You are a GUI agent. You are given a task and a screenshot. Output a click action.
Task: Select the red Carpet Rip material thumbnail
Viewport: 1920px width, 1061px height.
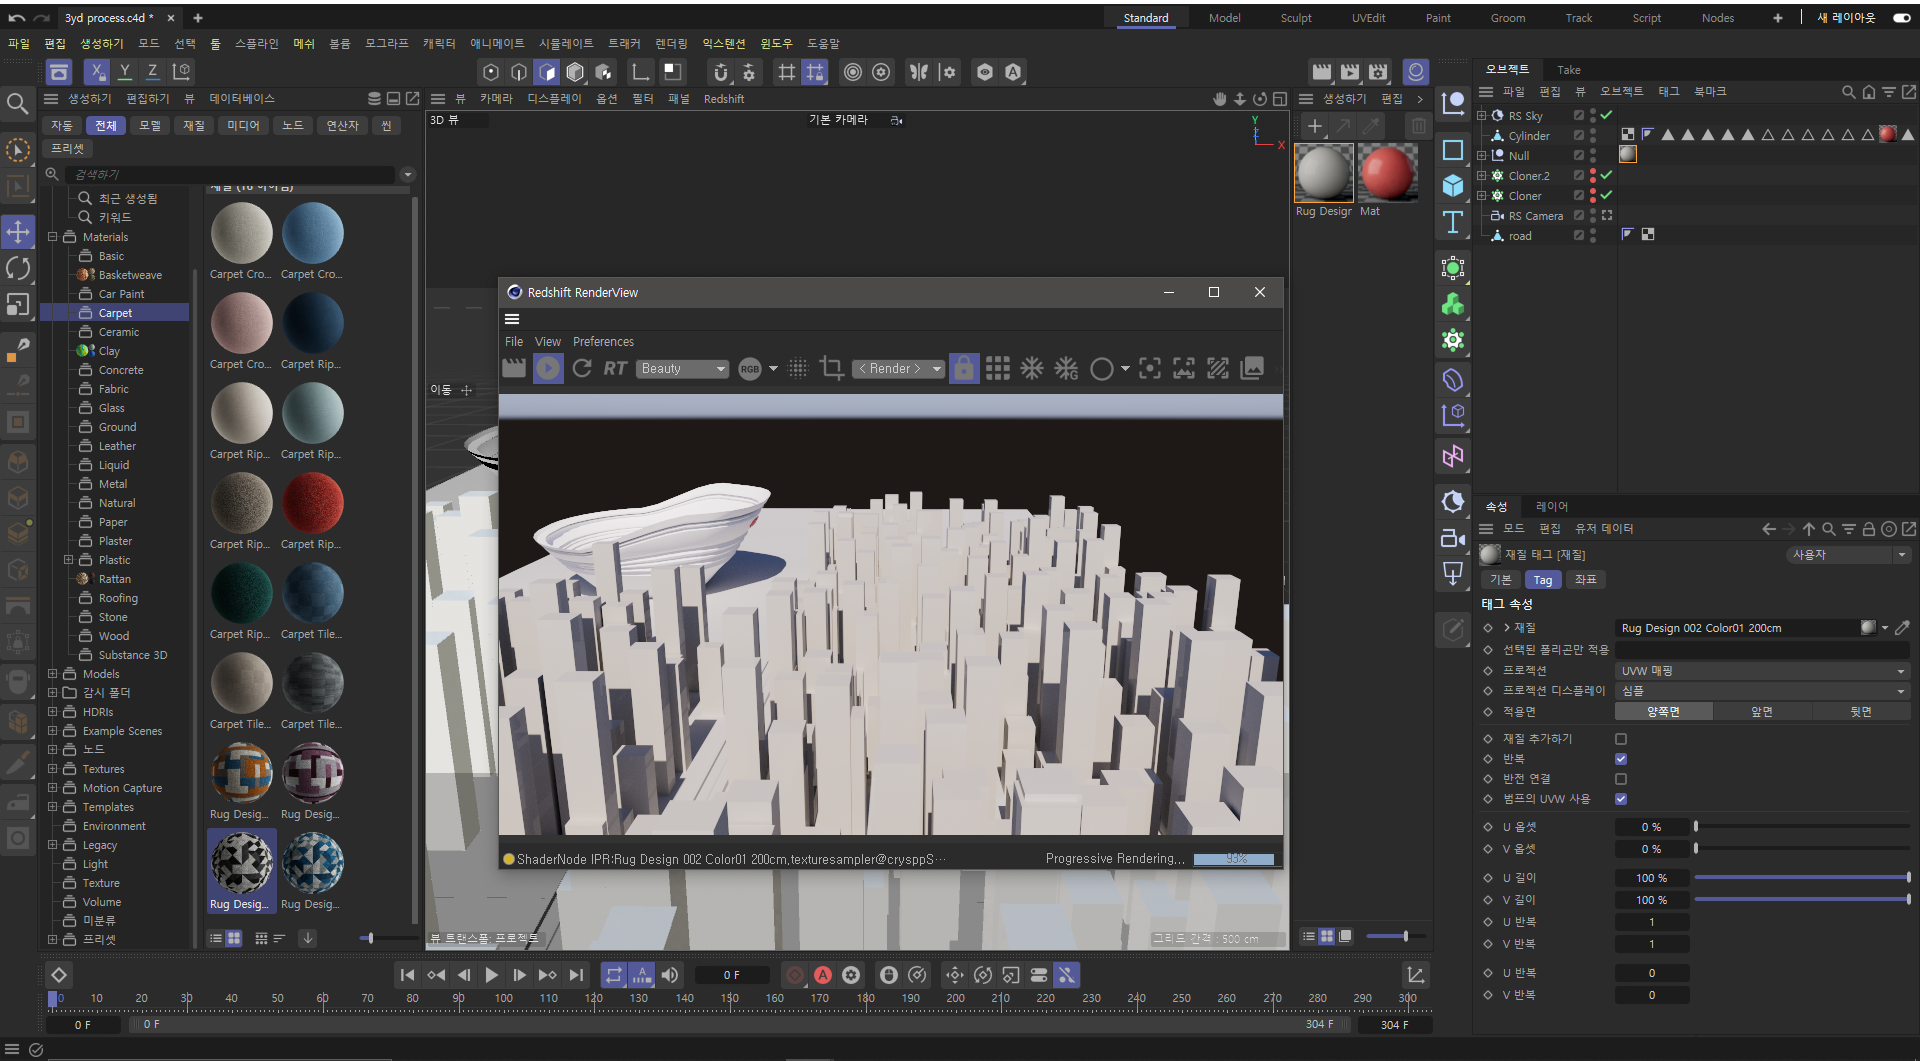tap(313, 504)
